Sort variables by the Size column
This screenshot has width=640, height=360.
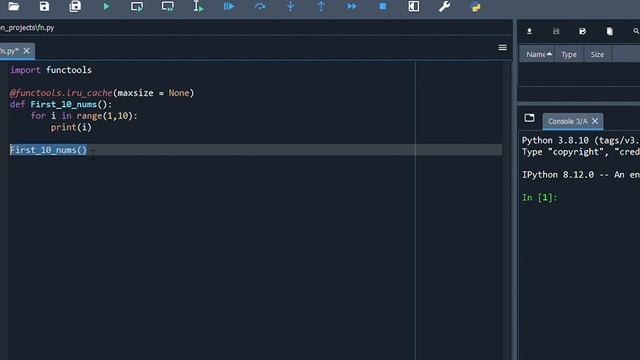pyautogui.click(x=597, y=54)
